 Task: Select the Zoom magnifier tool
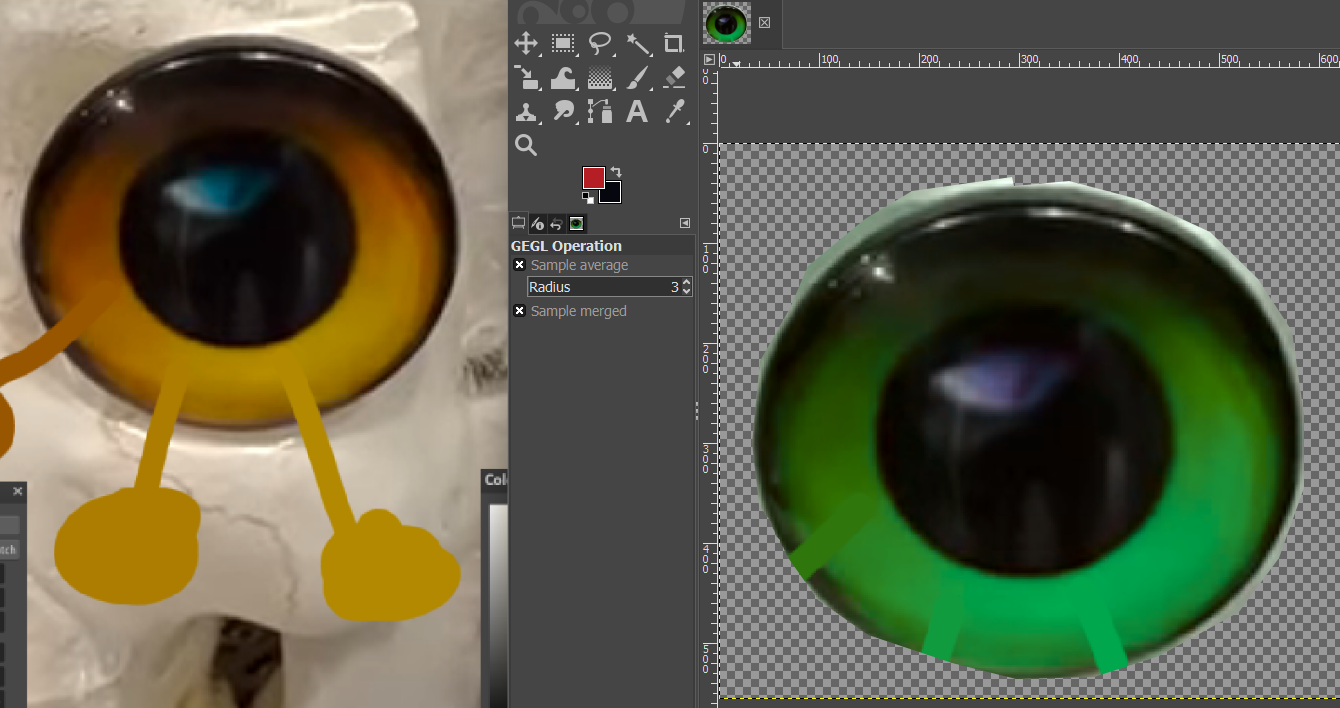526,146
